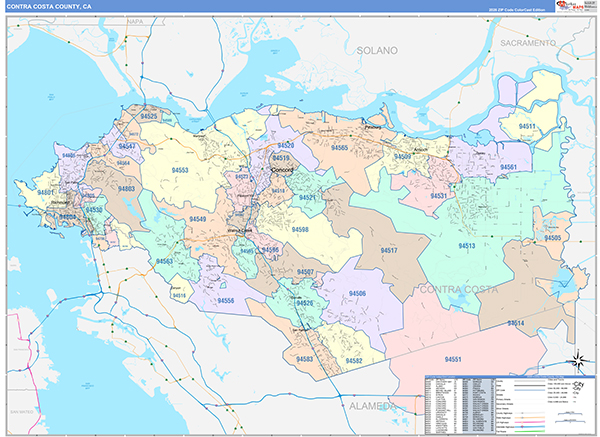Click ZIP code label 94565
Image resolution: width=600 pixels, height=437 pixels.
coord(339,148)
